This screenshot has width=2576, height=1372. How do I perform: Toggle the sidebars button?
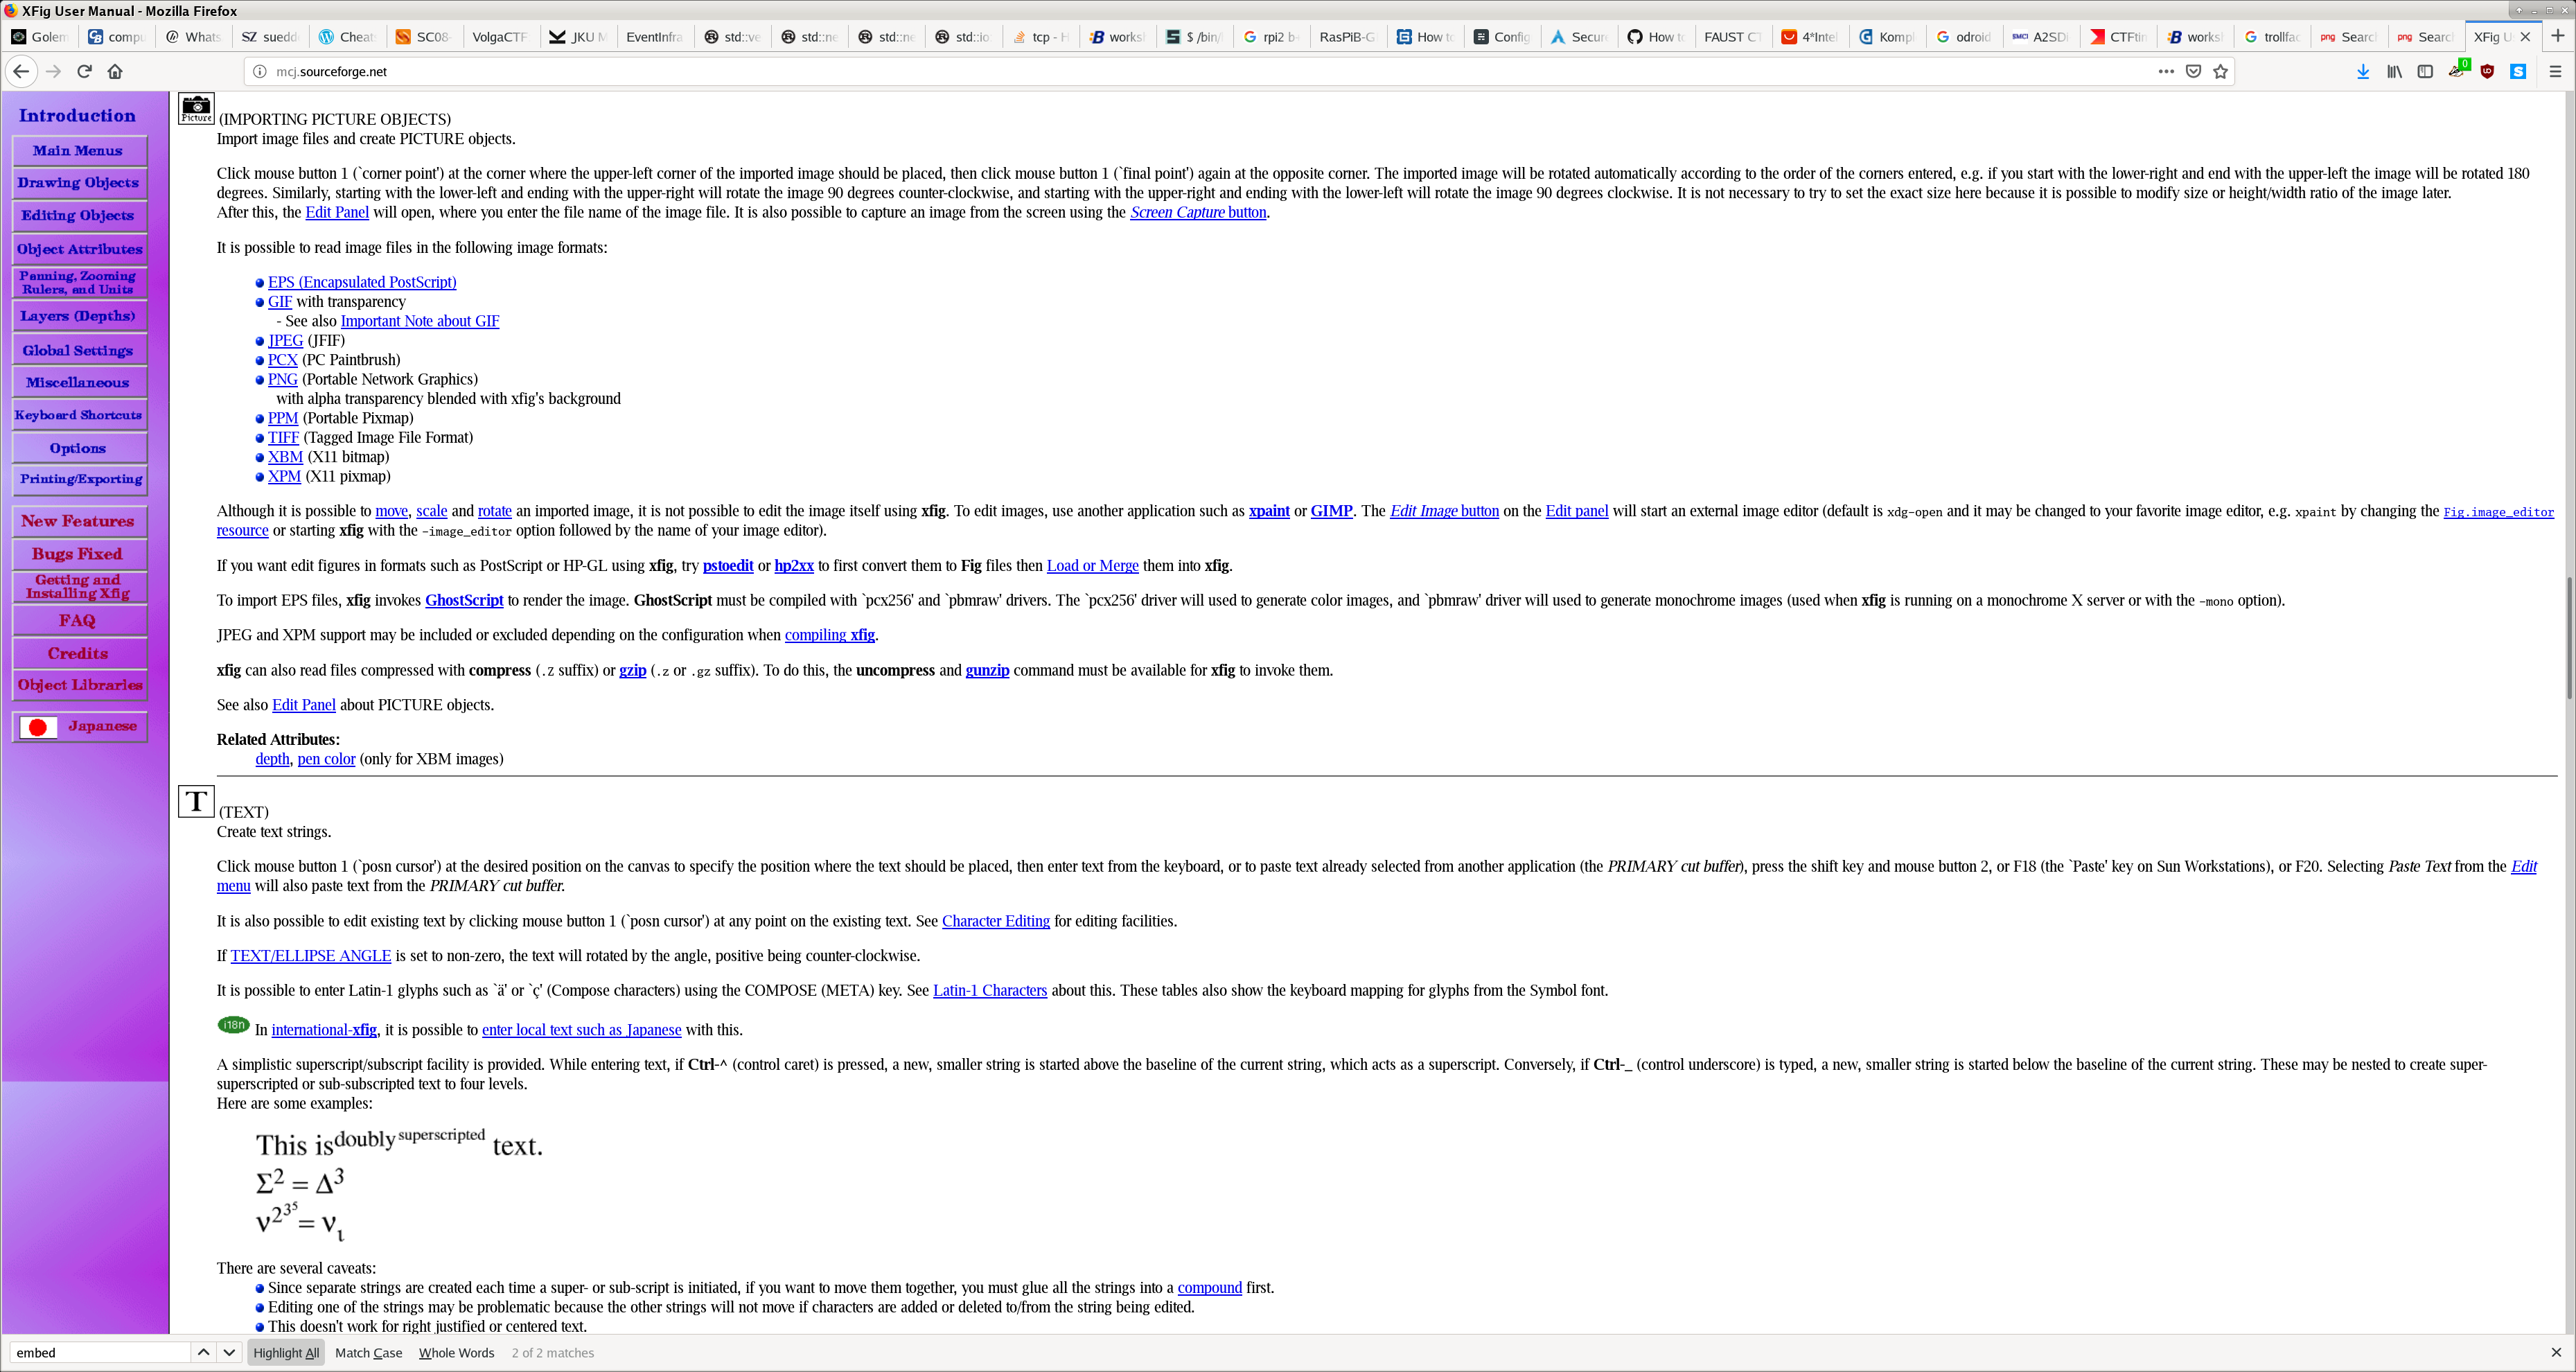click(x=2425, y=71)
